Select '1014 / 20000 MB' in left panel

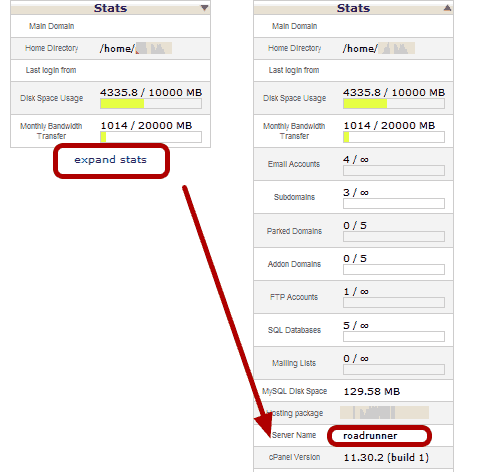point(146,125)
